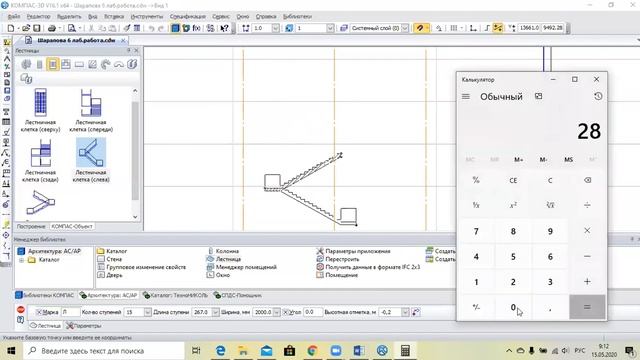This screenshot has width=640, height=360.
Task: Open Кол-во ступеней dropdown
Action: pos(147,312)
